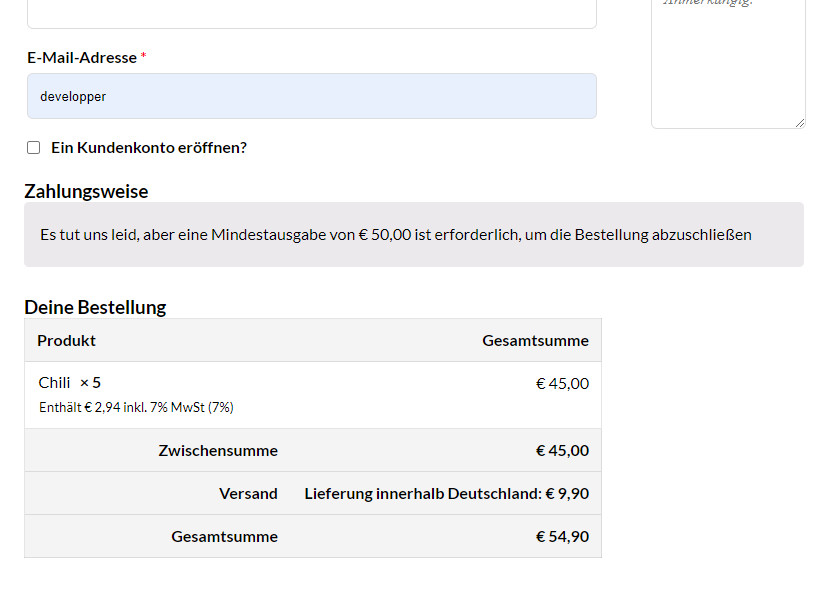Click the Versand row label
This screenshot has width=822, height=610.
click(248, 493)
